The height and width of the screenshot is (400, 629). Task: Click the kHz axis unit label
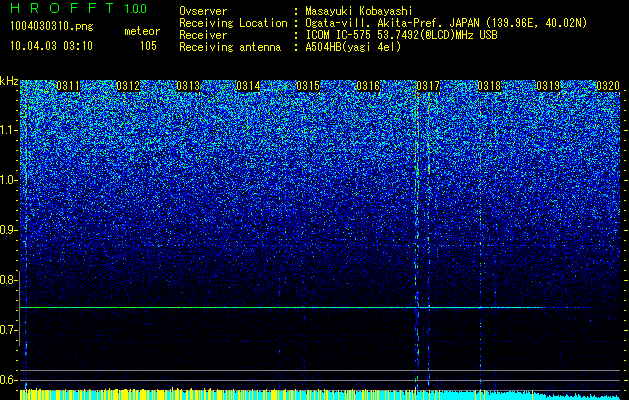point(9,81)
